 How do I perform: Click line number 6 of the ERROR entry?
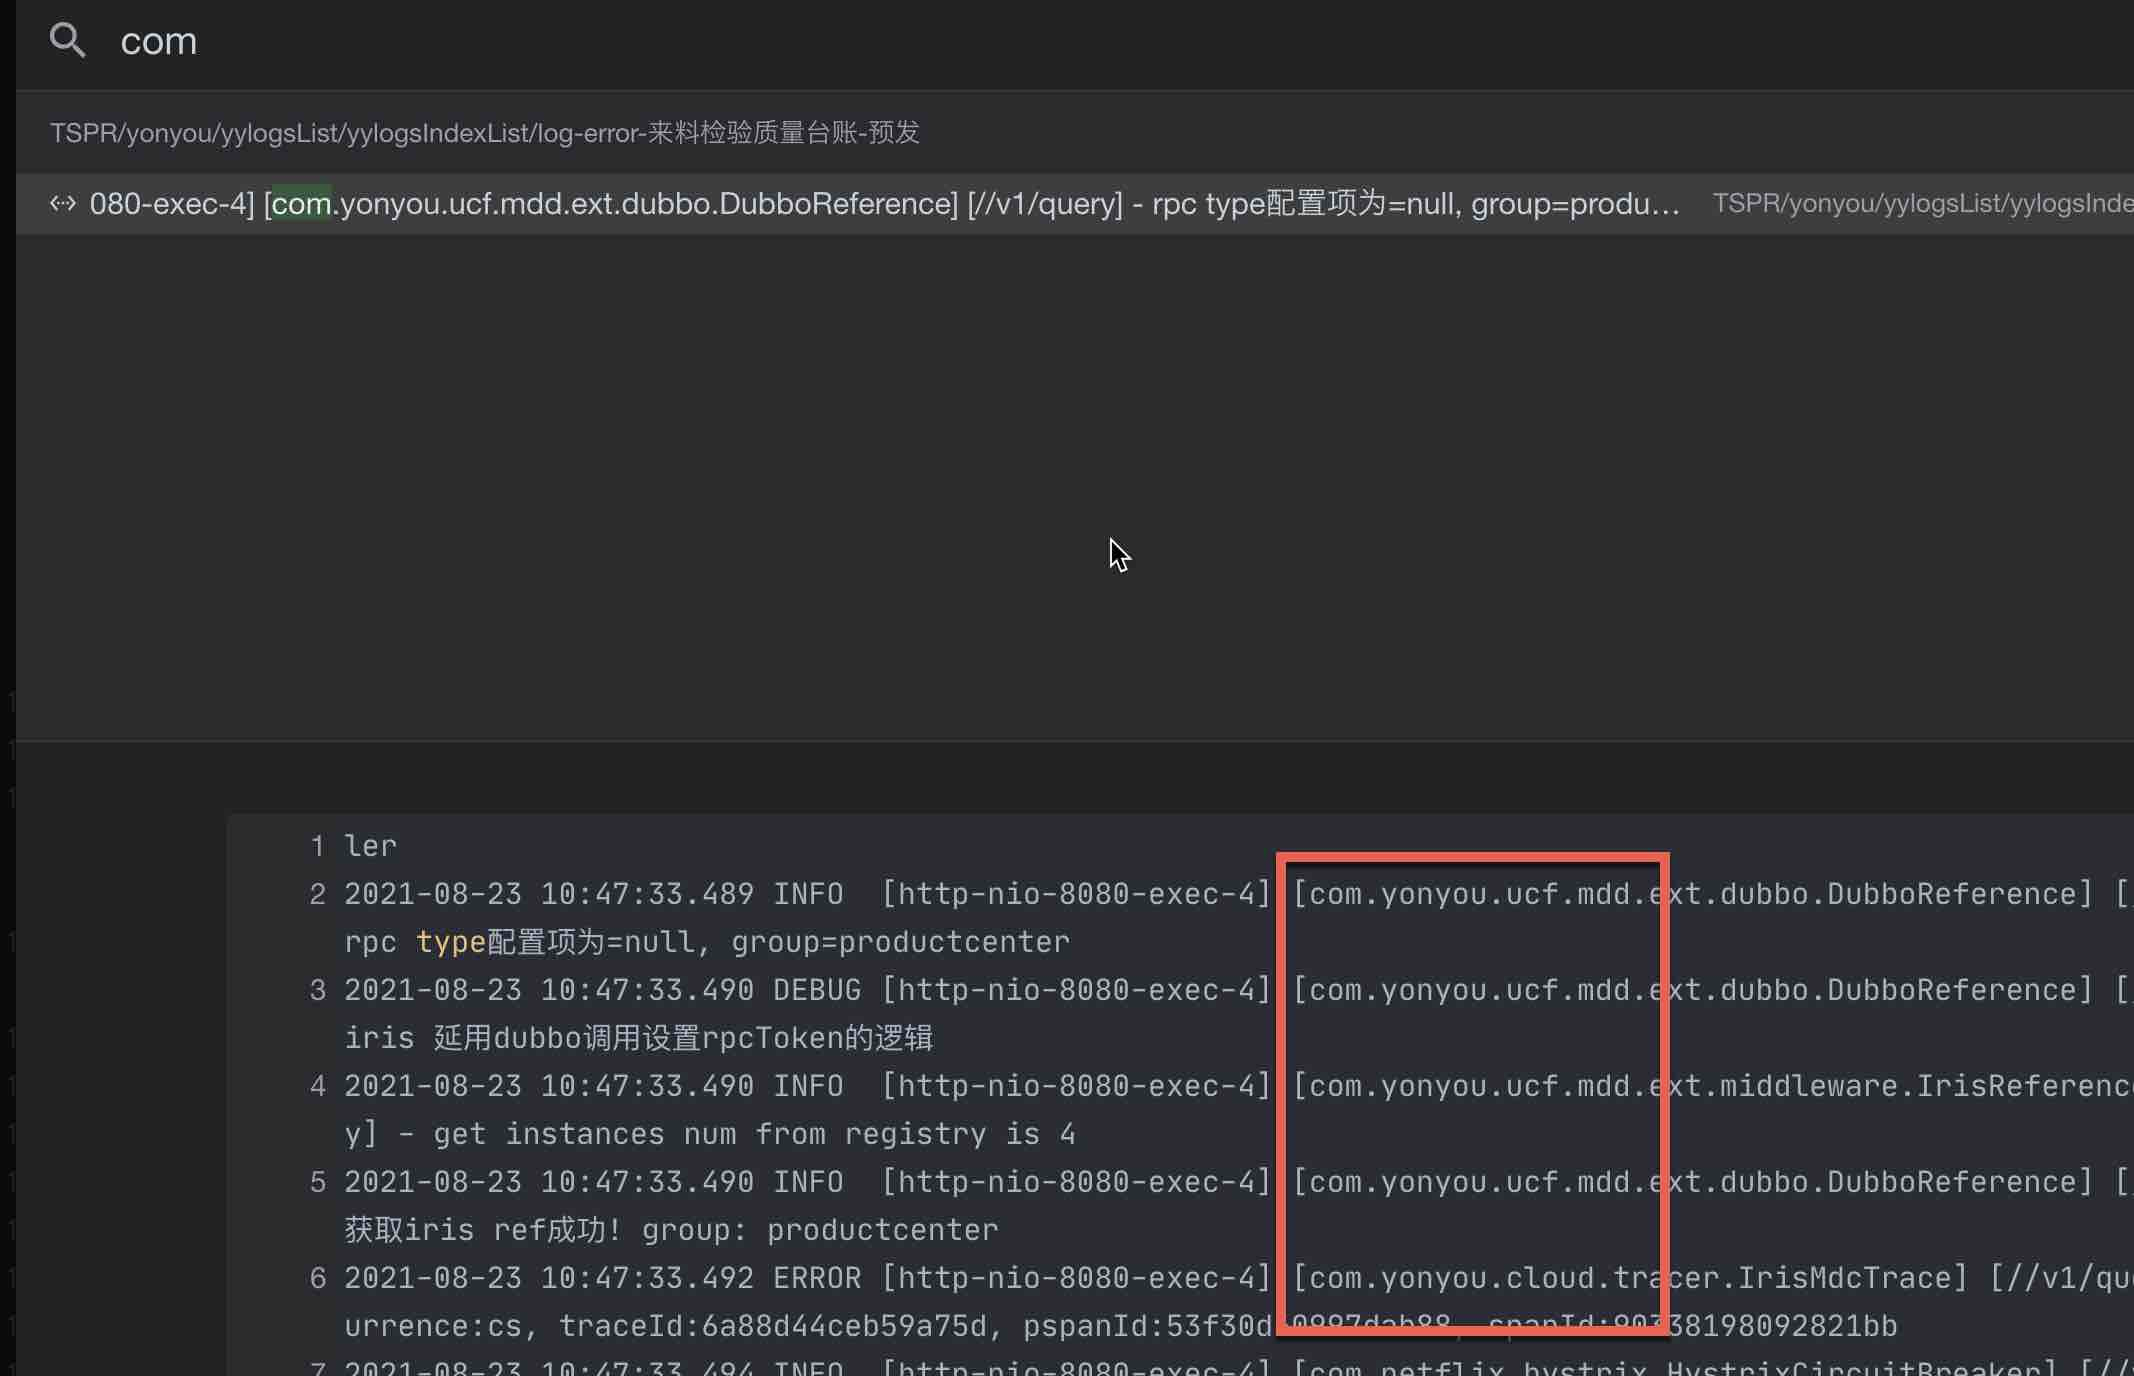[317, 1278]
